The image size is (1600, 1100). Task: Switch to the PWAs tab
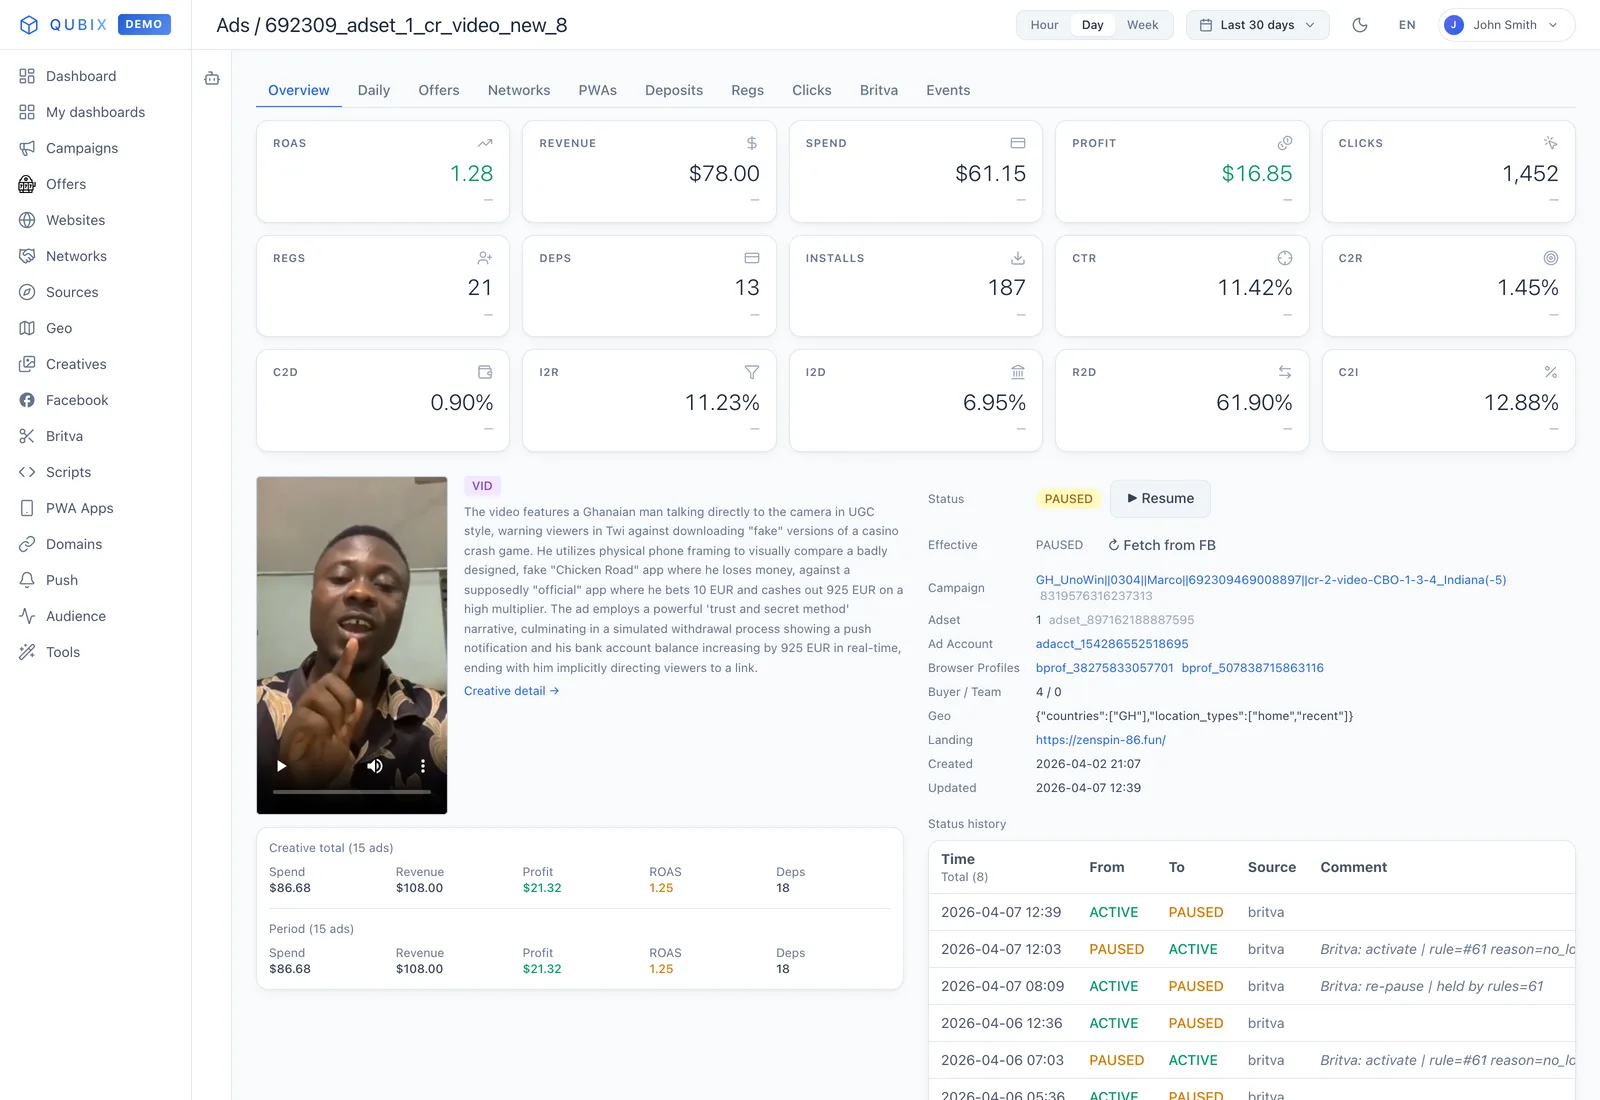(598, 90)
